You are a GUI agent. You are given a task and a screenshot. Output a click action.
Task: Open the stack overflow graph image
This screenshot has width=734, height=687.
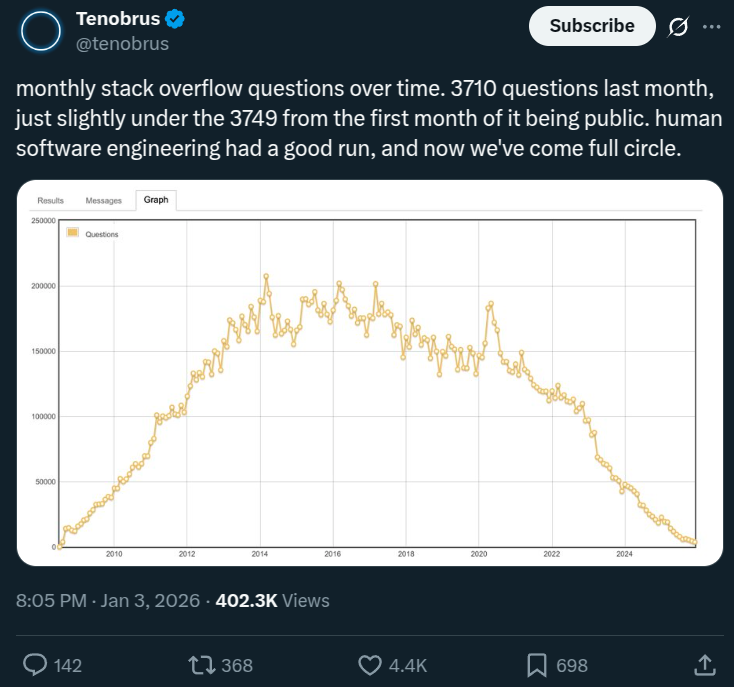pos(370,373)
